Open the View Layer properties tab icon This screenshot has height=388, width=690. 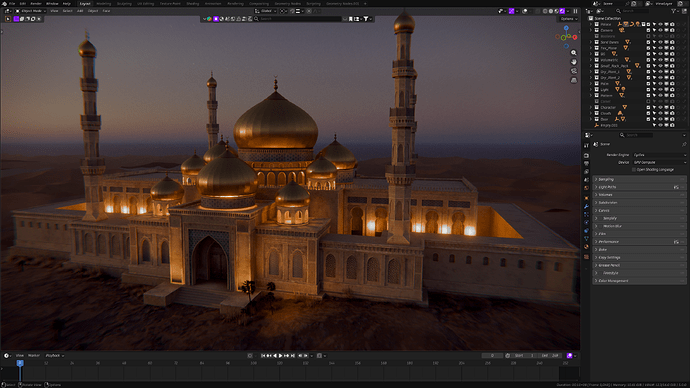coord(586,172)
